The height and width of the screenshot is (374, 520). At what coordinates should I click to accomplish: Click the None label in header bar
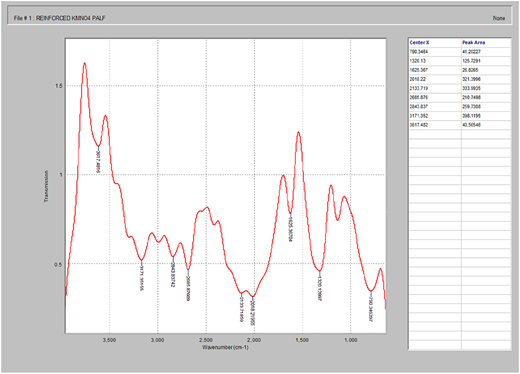499,18
